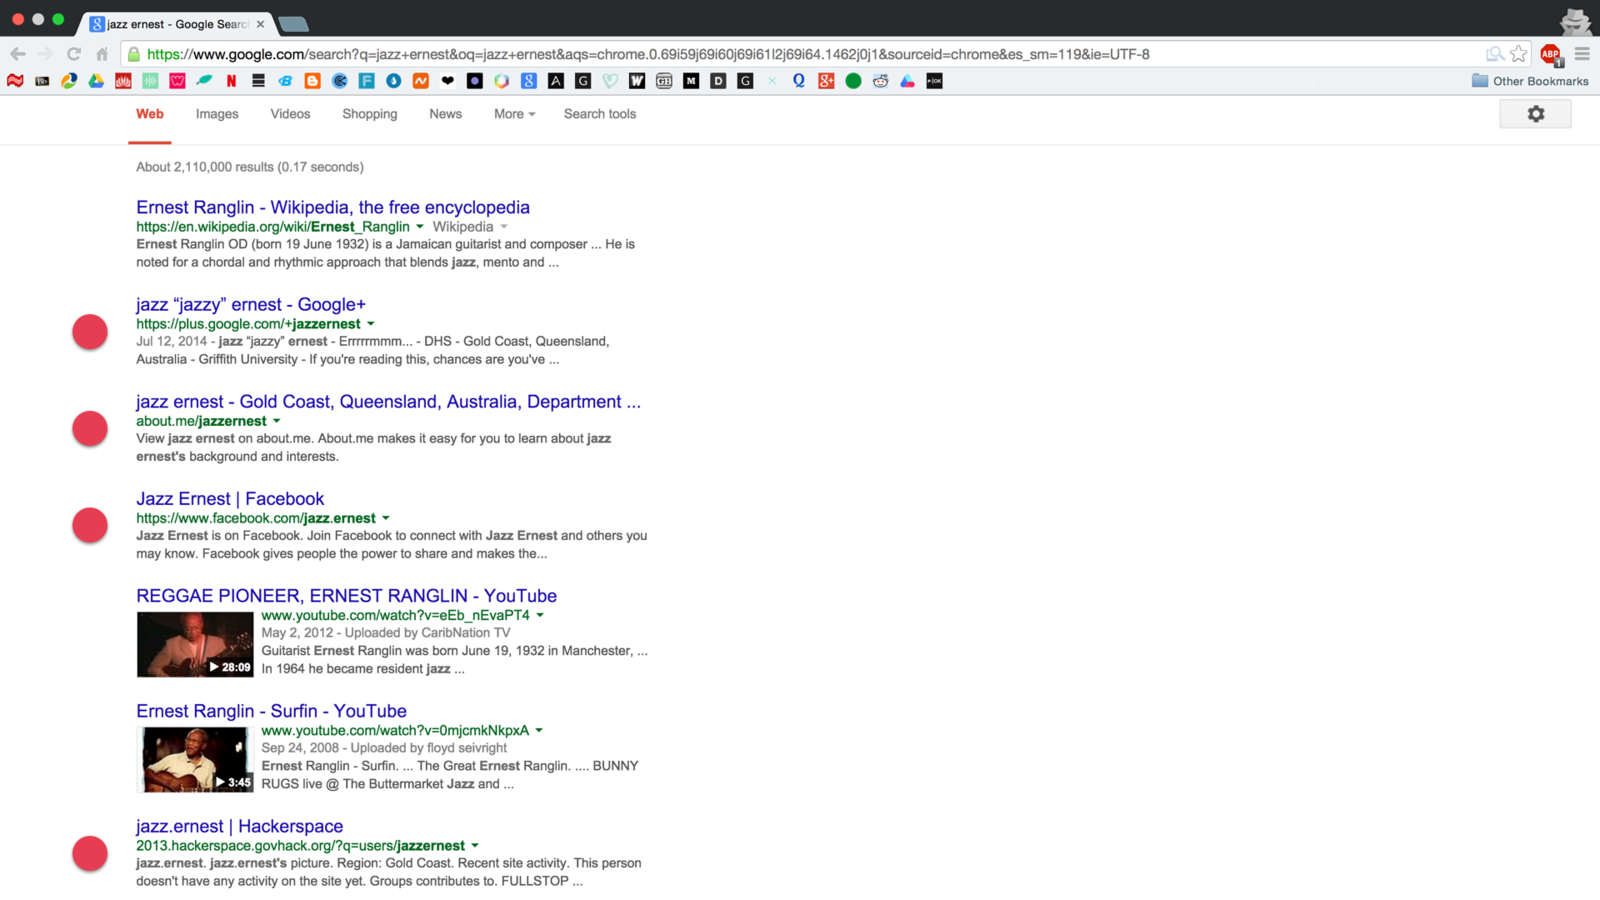Select the 'jazz ernest - Google Search' browser tab
Screen dimensions: 1600x900
click(x=176, y=23)
